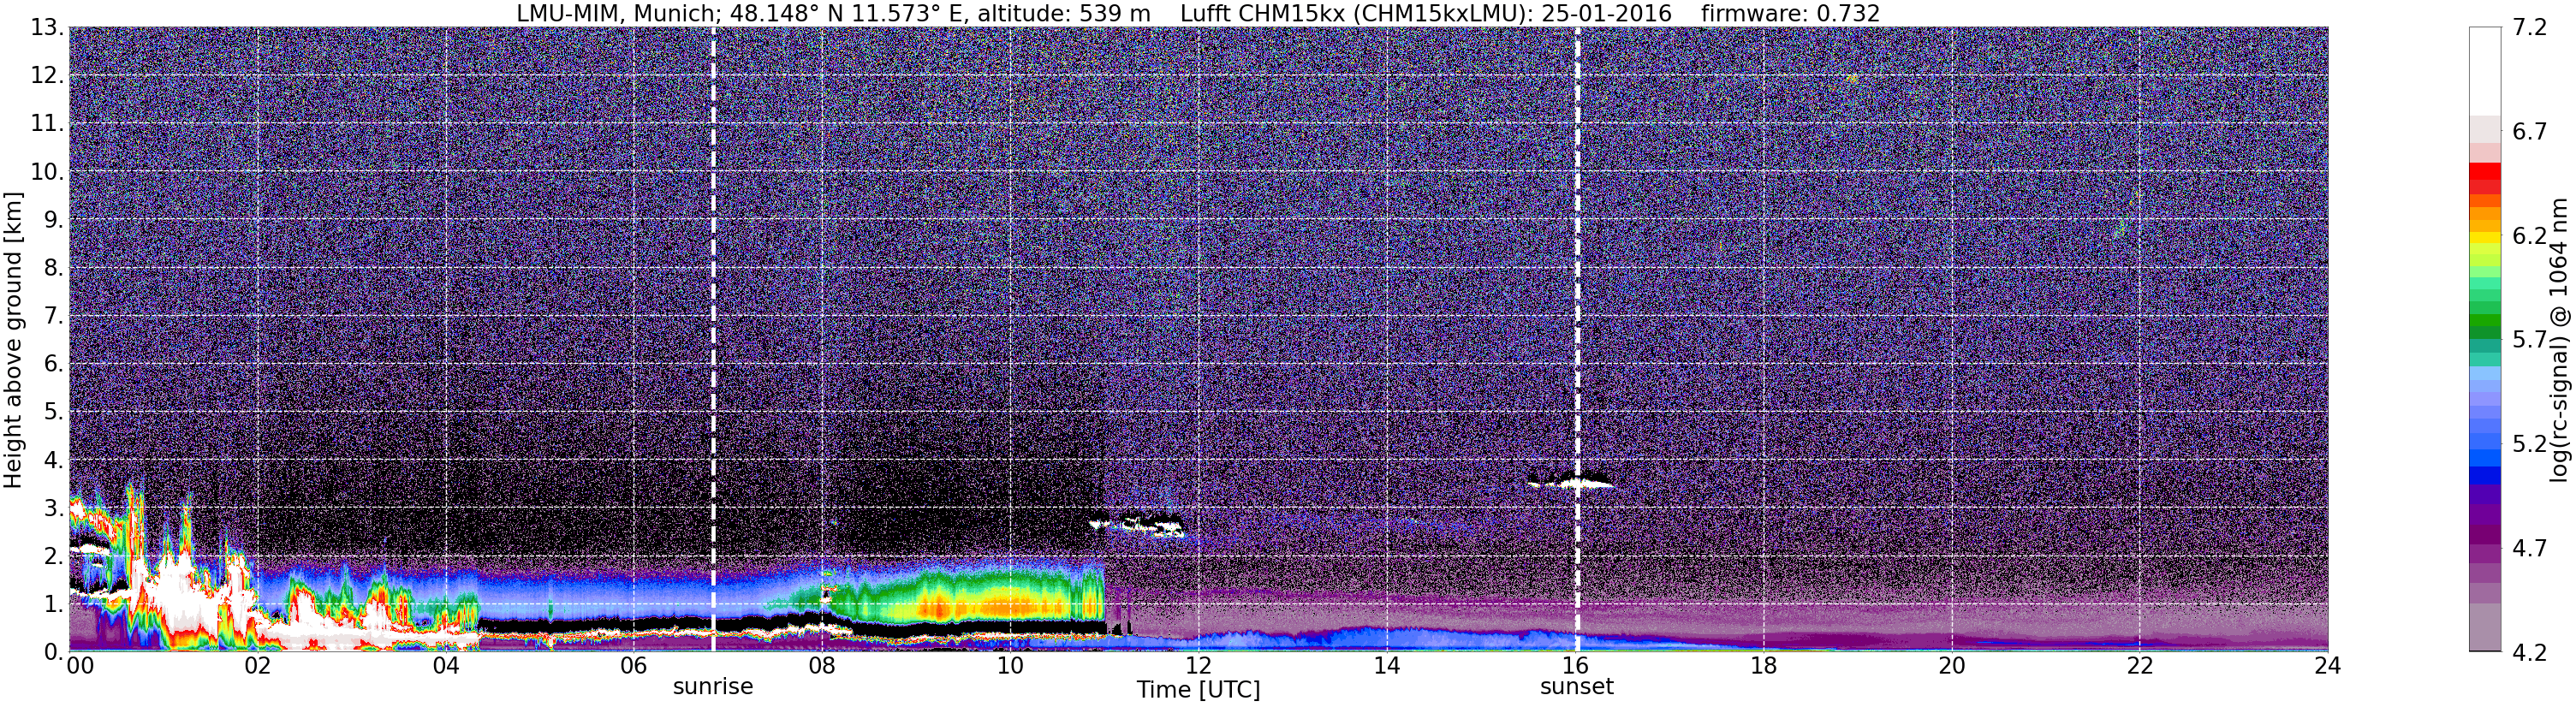Click the colorbar tick label 4.7

coord(2530,547)
